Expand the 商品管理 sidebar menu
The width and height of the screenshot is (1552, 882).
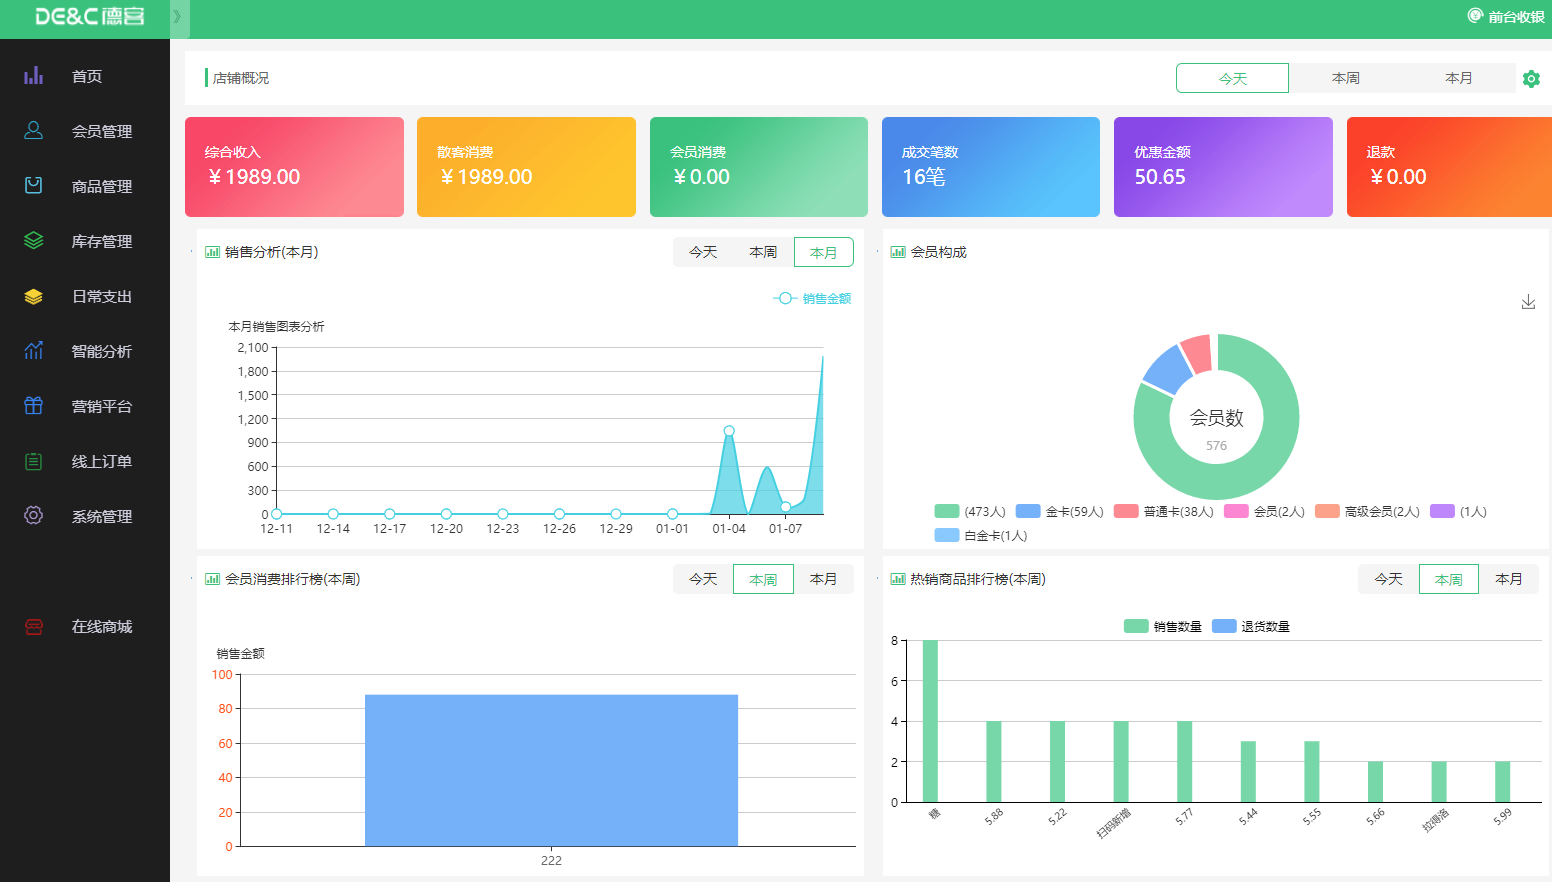pyautogui.click(x=101, y=186)
